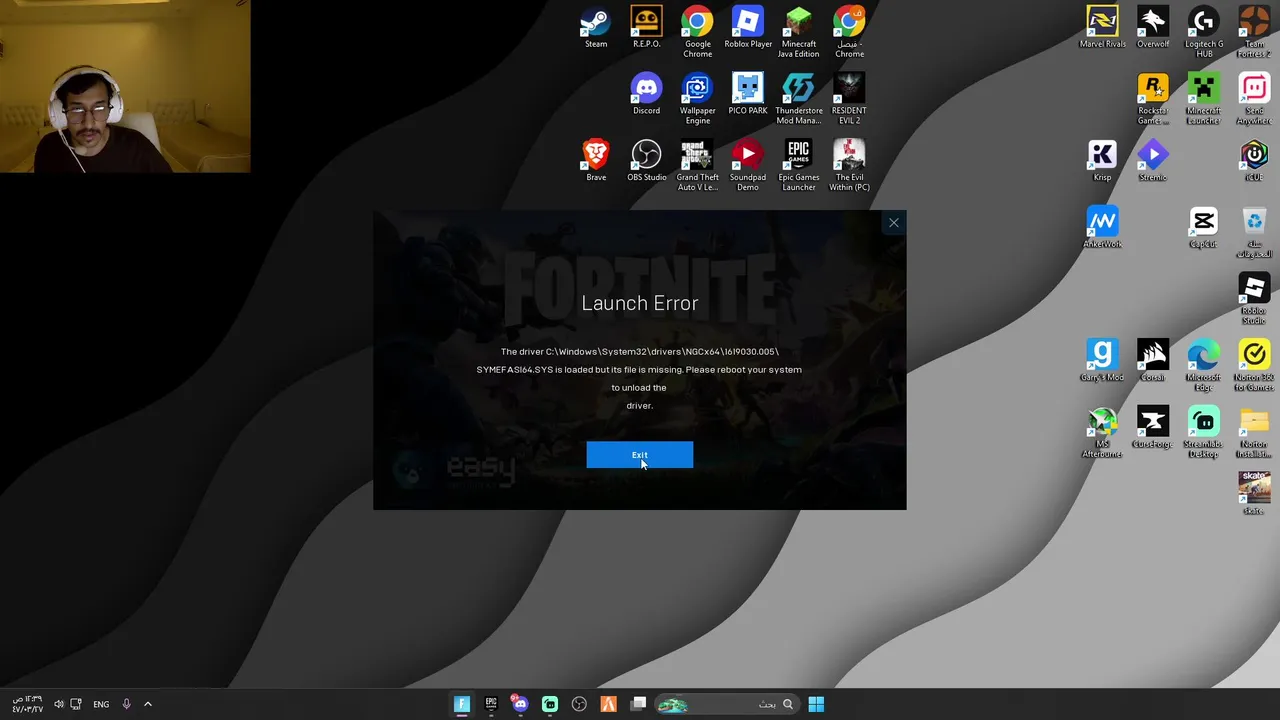Open Thunderstore Mod Manager shortcut
The image size is (1280, 720).
(798, 99)
